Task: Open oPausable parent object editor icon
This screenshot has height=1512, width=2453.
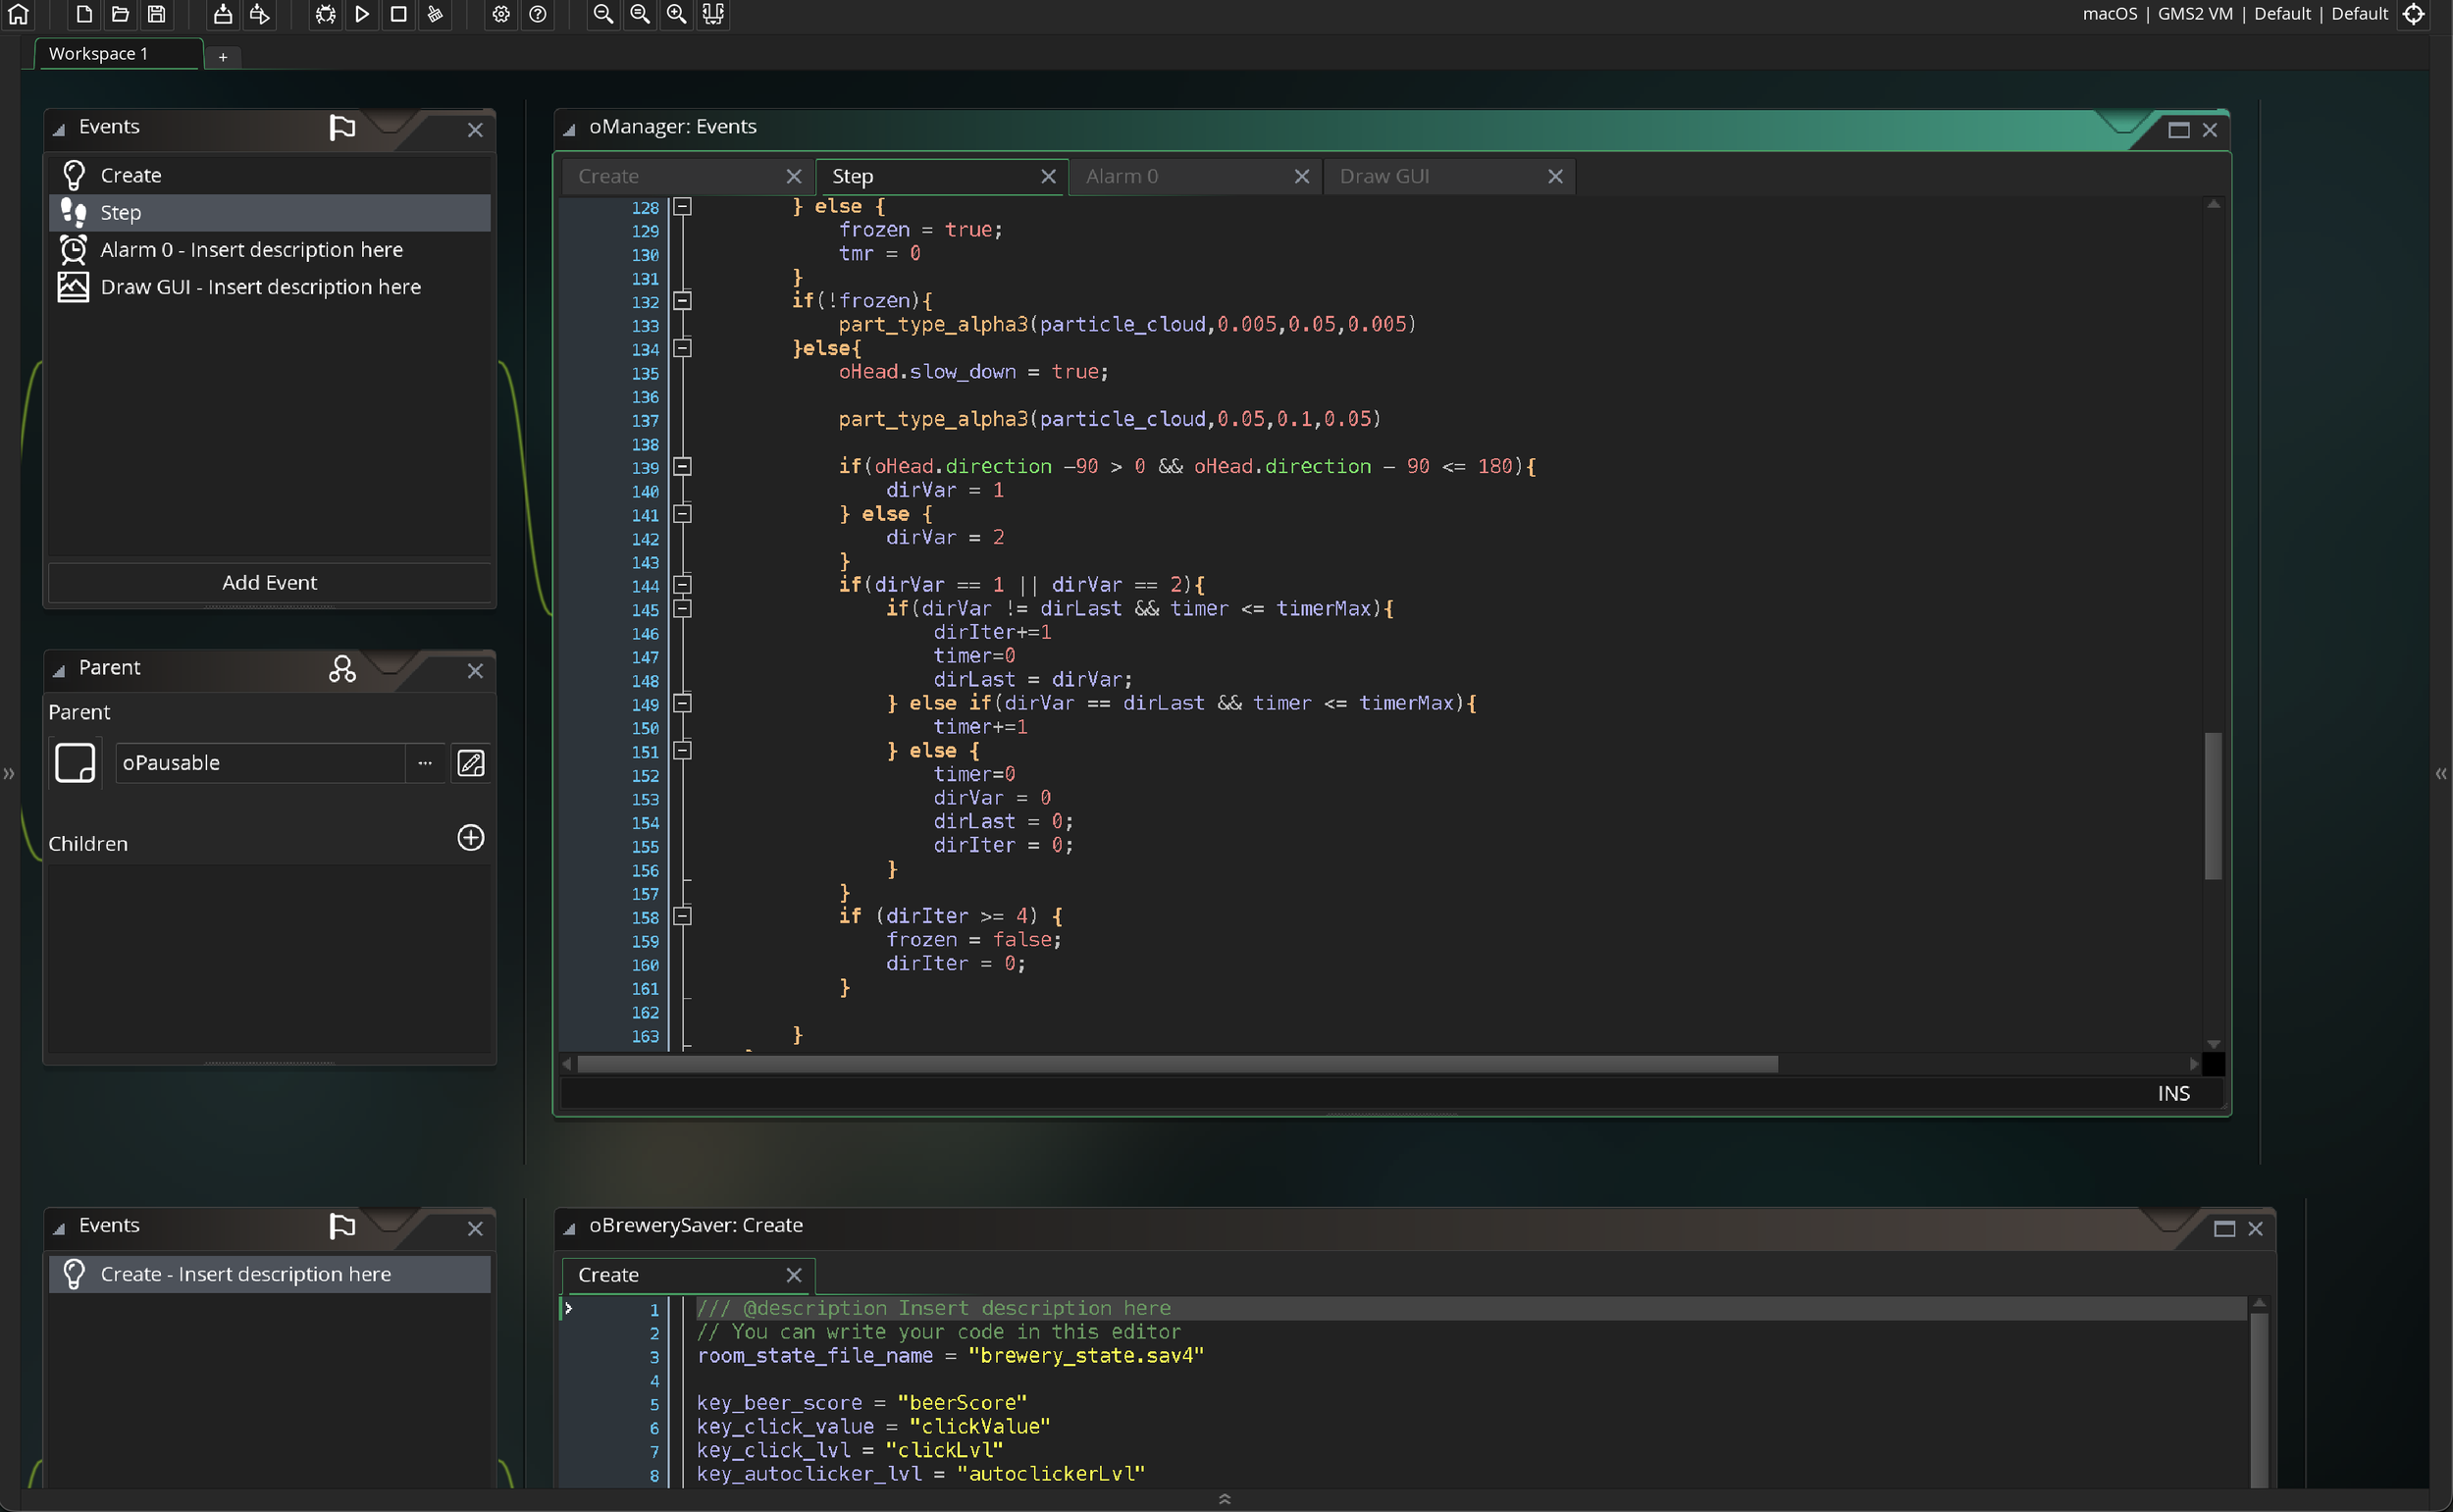Action: 470,763
